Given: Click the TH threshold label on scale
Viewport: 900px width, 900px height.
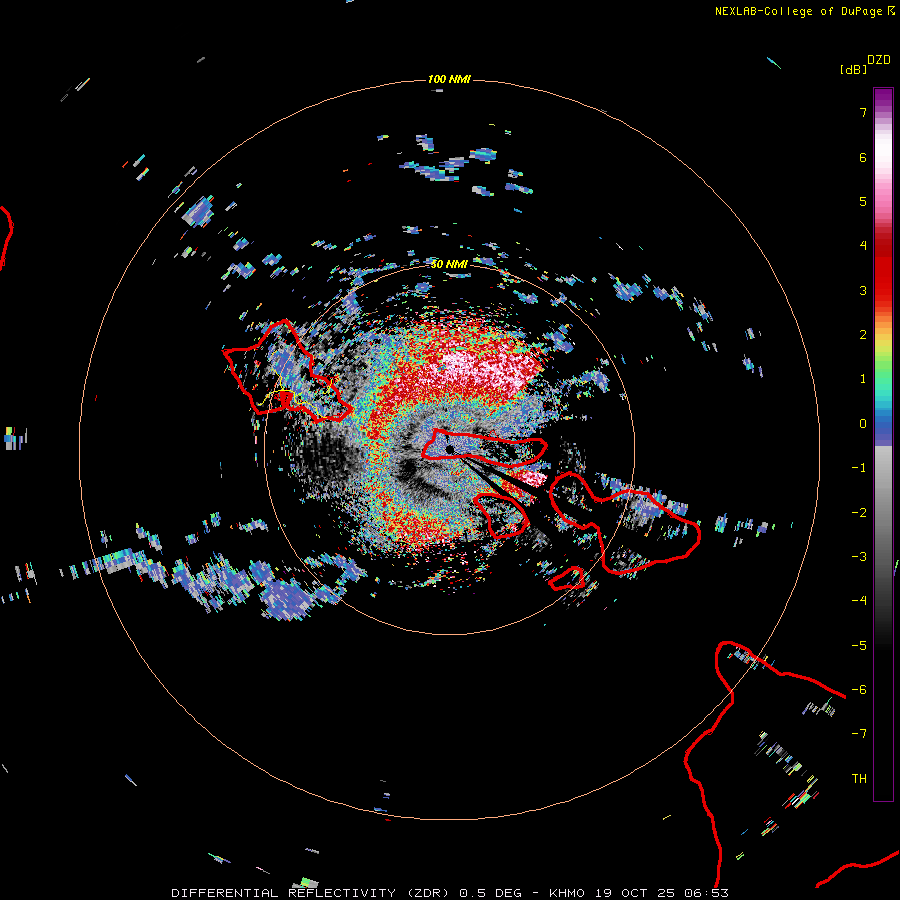Looking at the screenshot, I should [859, 779].
